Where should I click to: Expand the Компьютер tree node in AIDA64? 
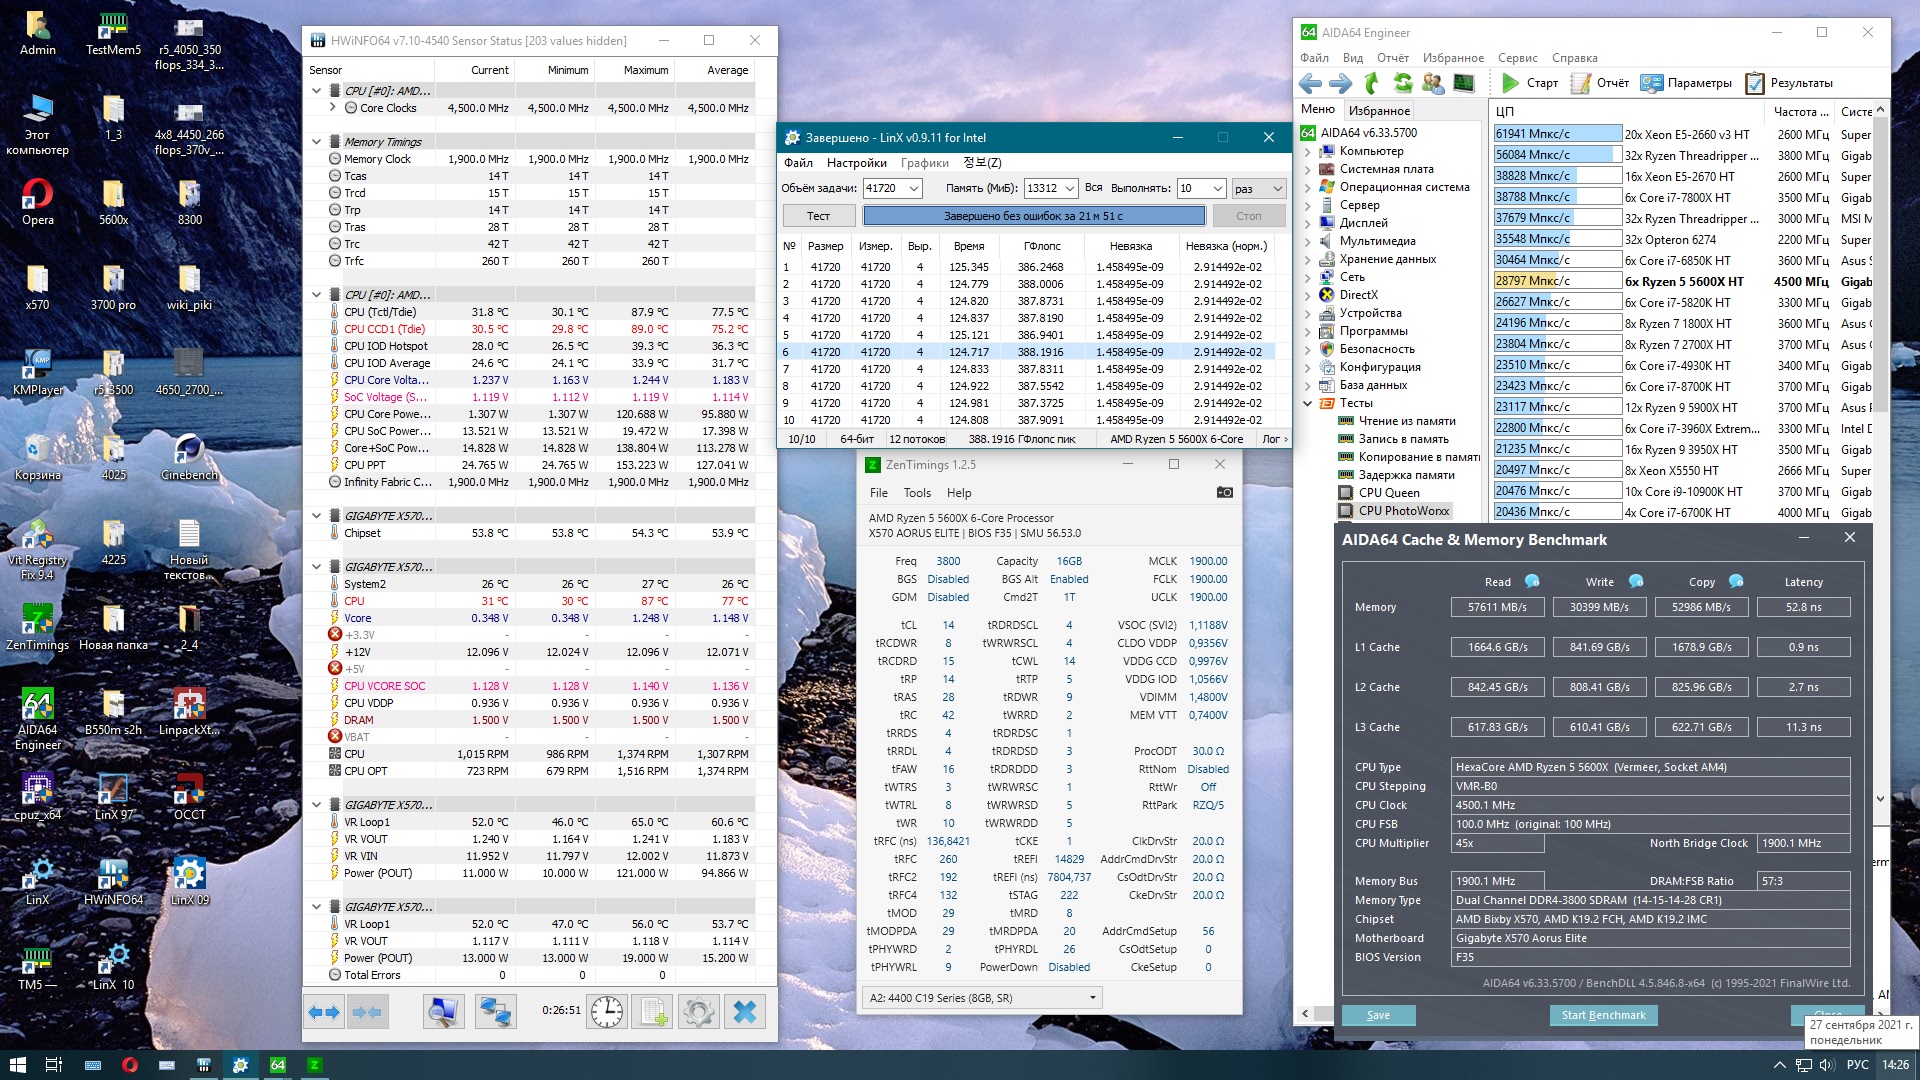pos(1307,151)
